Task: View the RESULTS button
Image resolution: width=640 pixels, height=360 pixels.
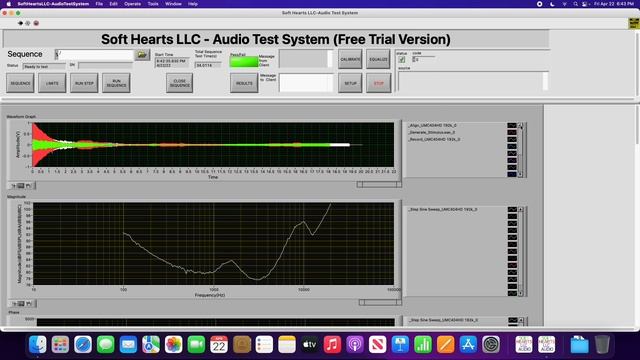Action: pos(244,83)
